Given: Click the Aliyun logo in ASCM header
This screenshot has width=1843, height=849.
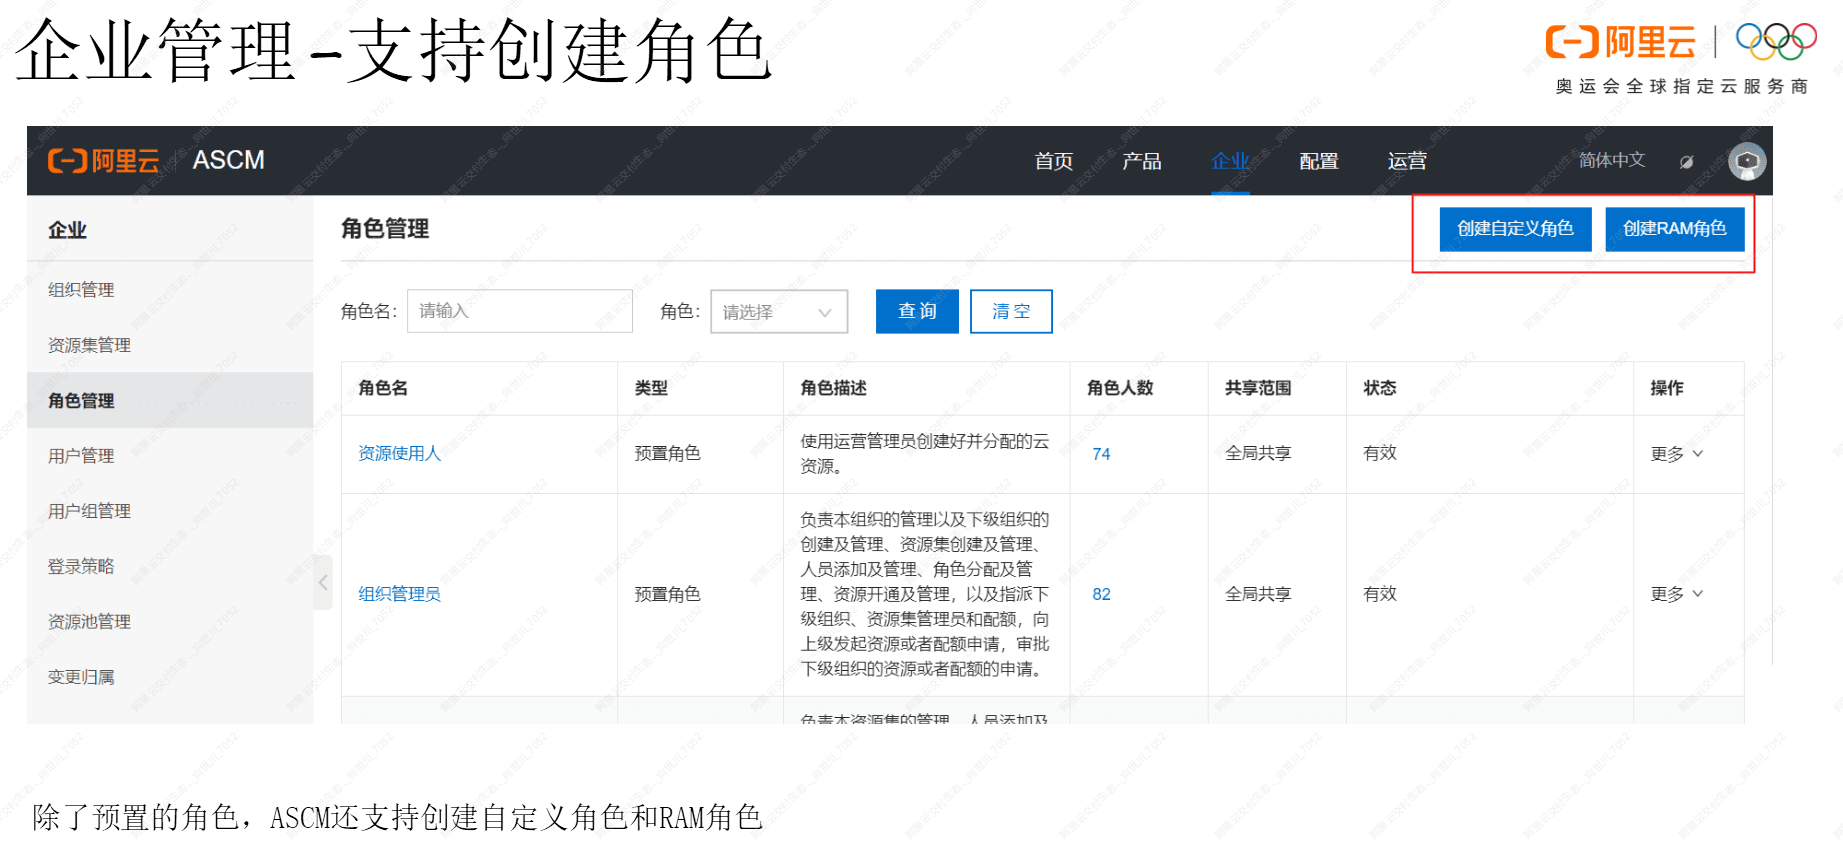Looking at the screenshot, I should coord(104,161).
